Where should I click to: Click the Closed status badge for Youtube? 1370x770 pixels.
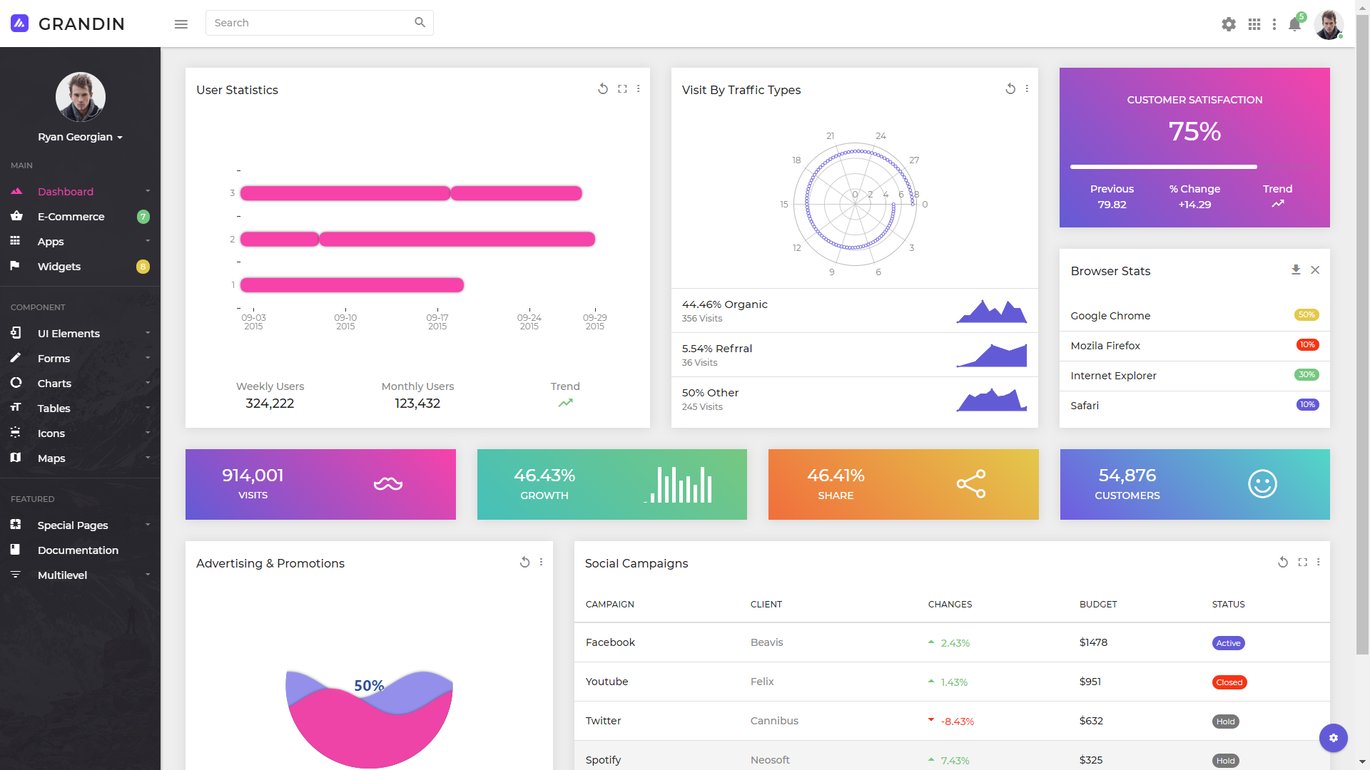1229,682
